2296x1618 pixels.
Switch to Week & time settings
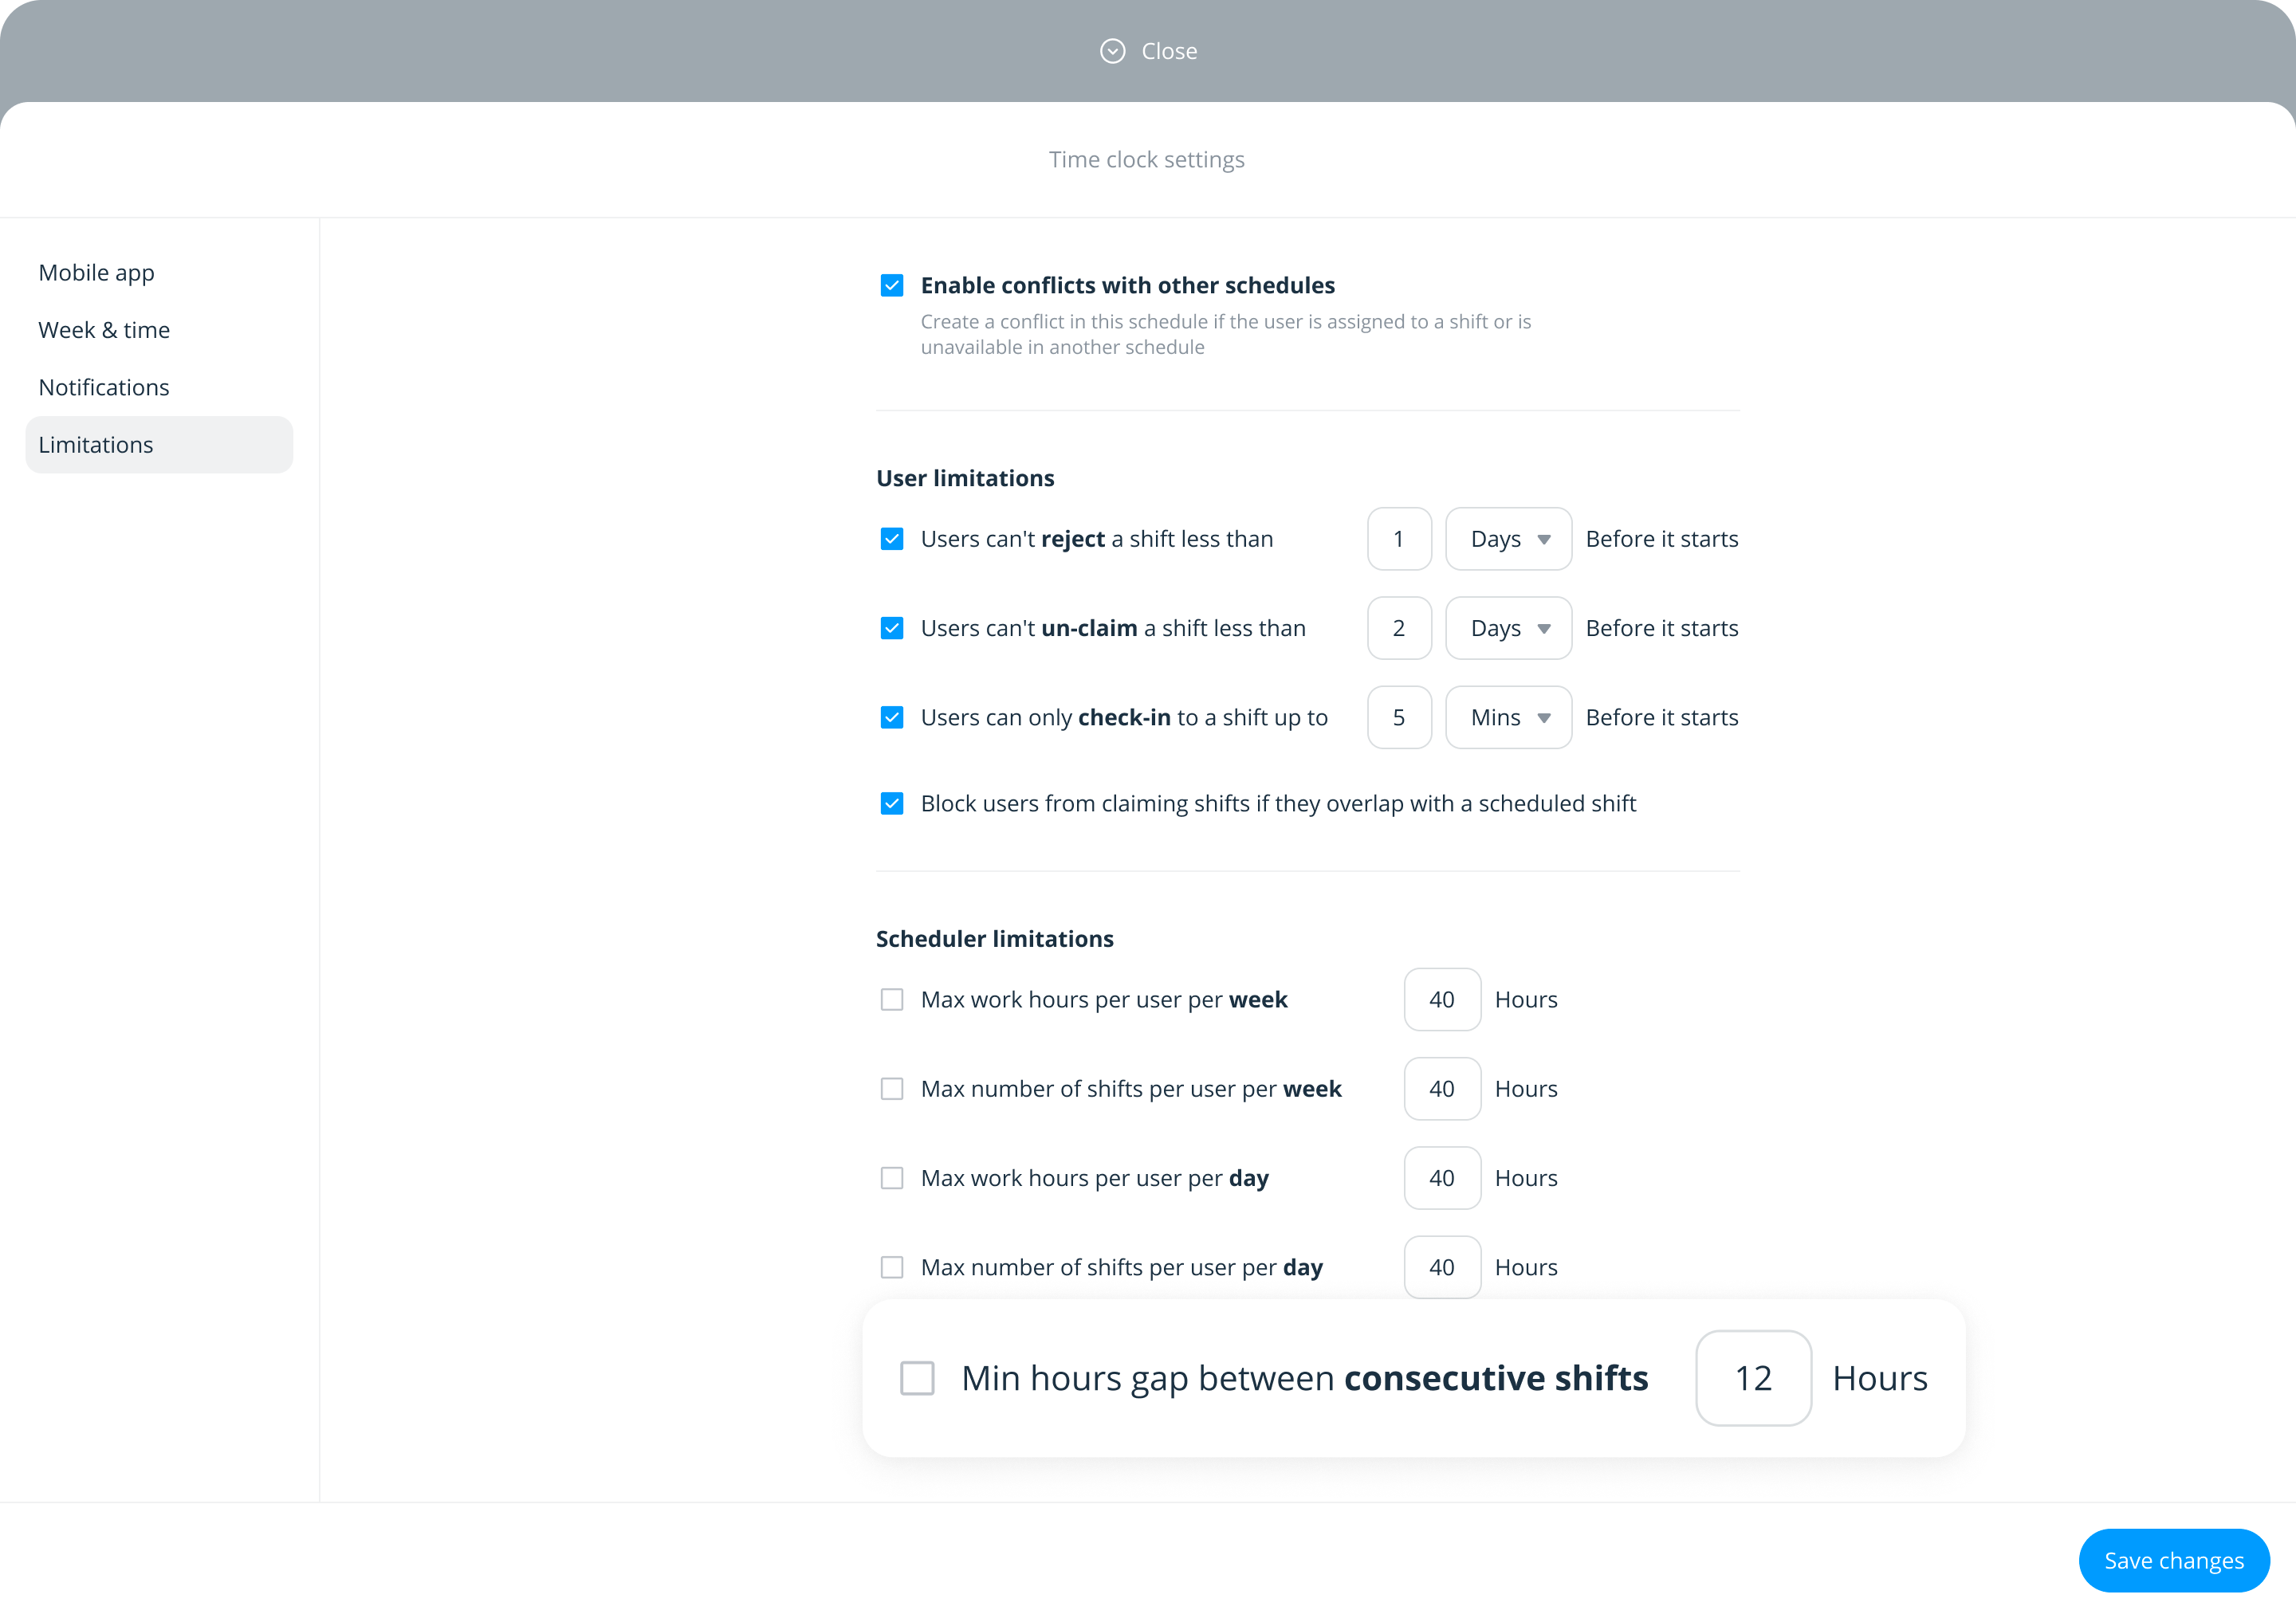coord(104,330)
